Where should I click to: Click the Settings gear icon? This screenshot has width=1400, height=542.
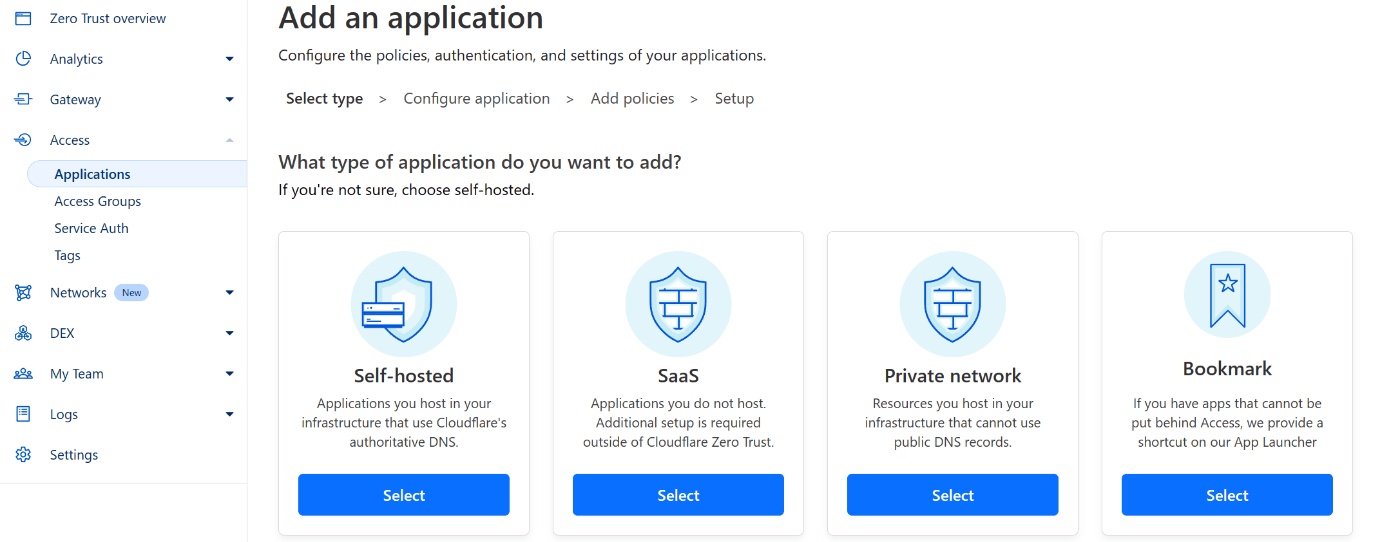pyautogui.click(x=23, y=455)
